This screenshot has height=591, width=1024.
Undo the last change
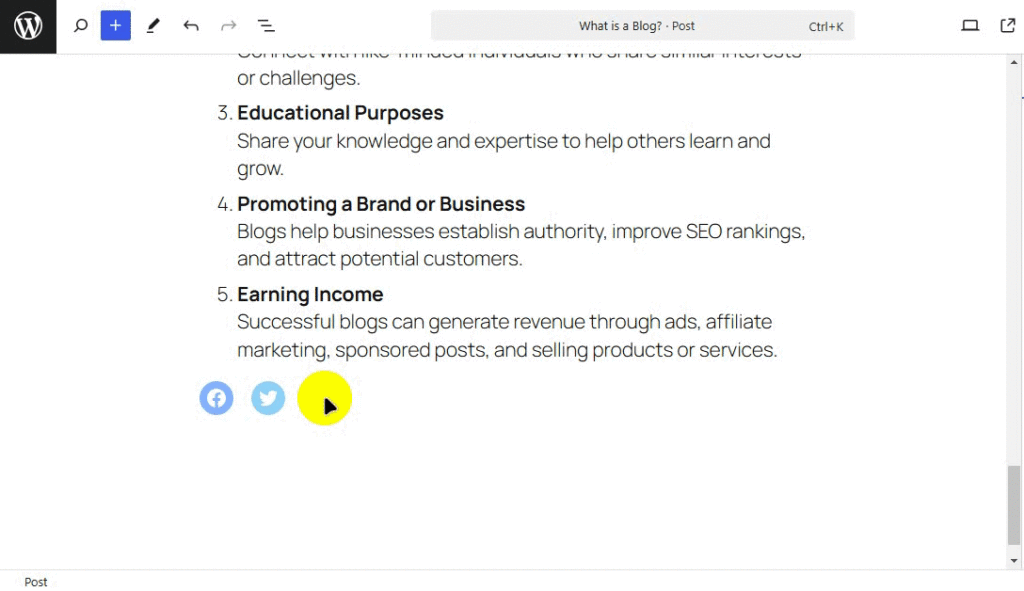(x=191, y=26)
